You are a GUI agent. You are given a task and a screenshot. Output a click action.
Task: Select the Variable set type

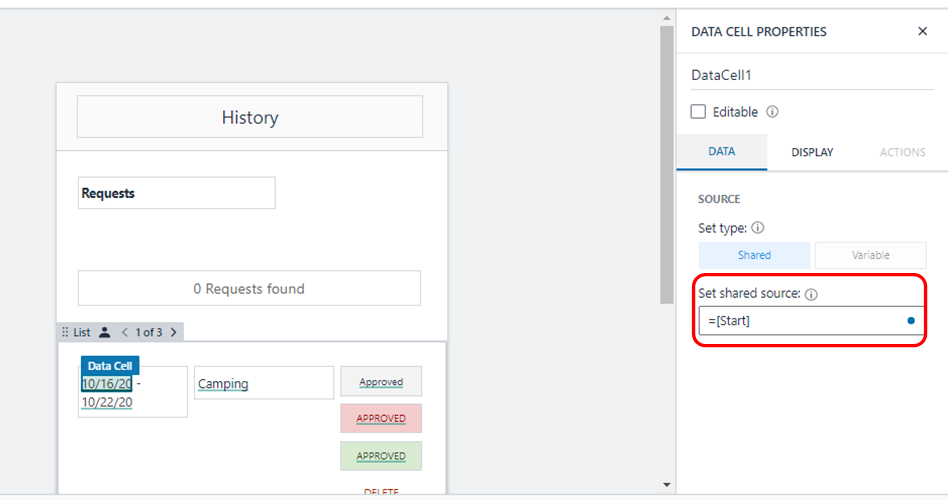point(870,255)
